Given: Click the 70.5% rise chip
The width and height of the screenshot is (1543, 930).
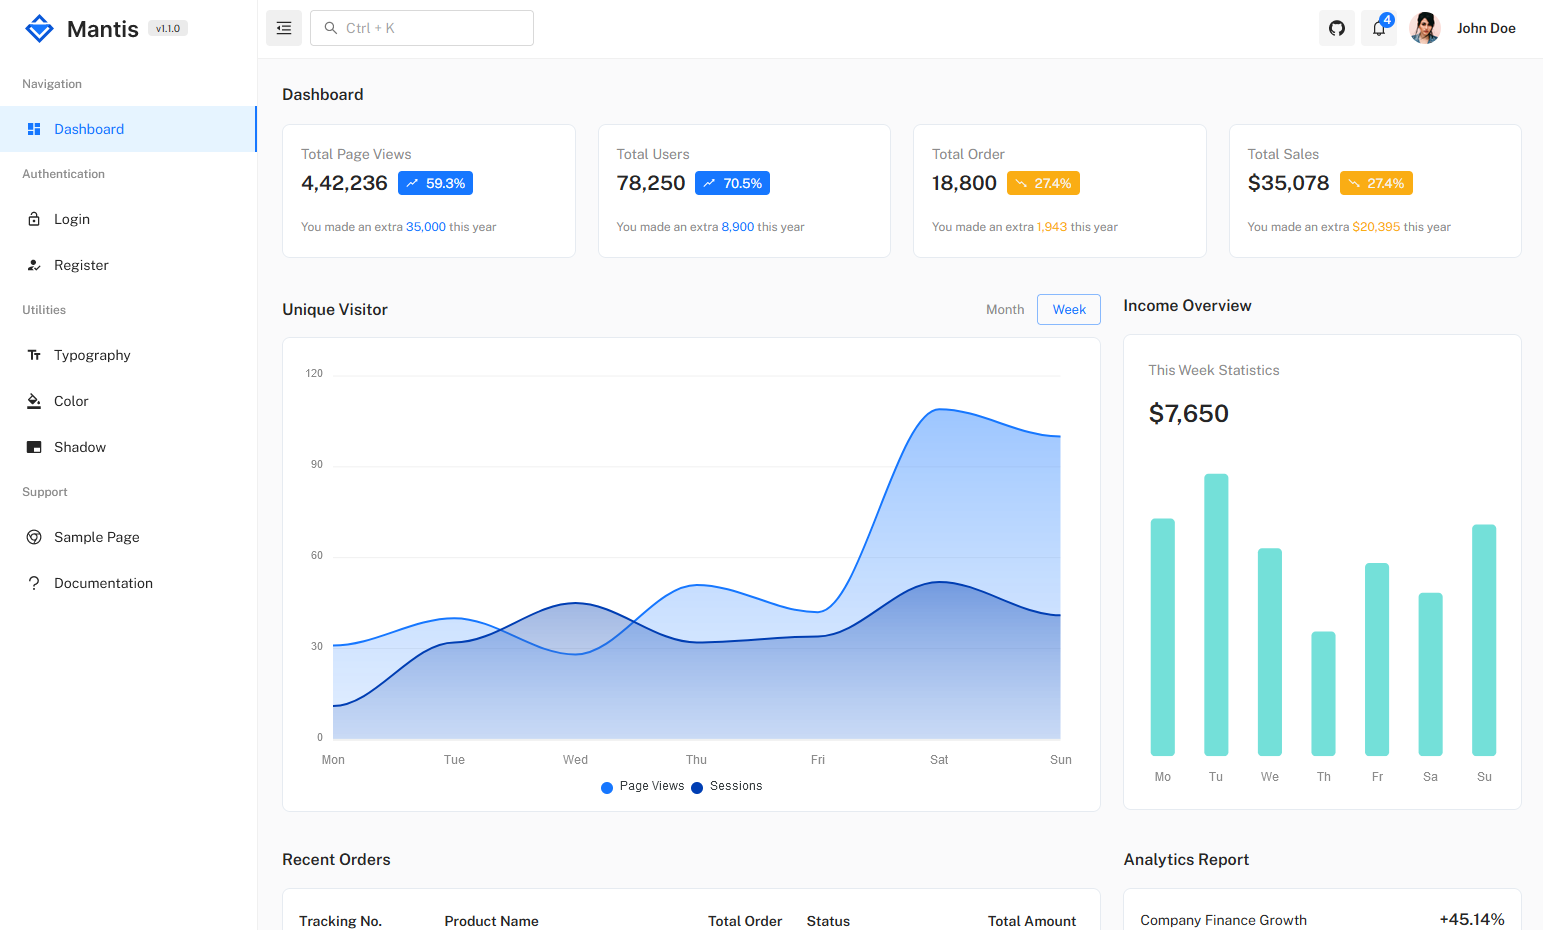Looking at the screenshot, I should pos(732,183).
